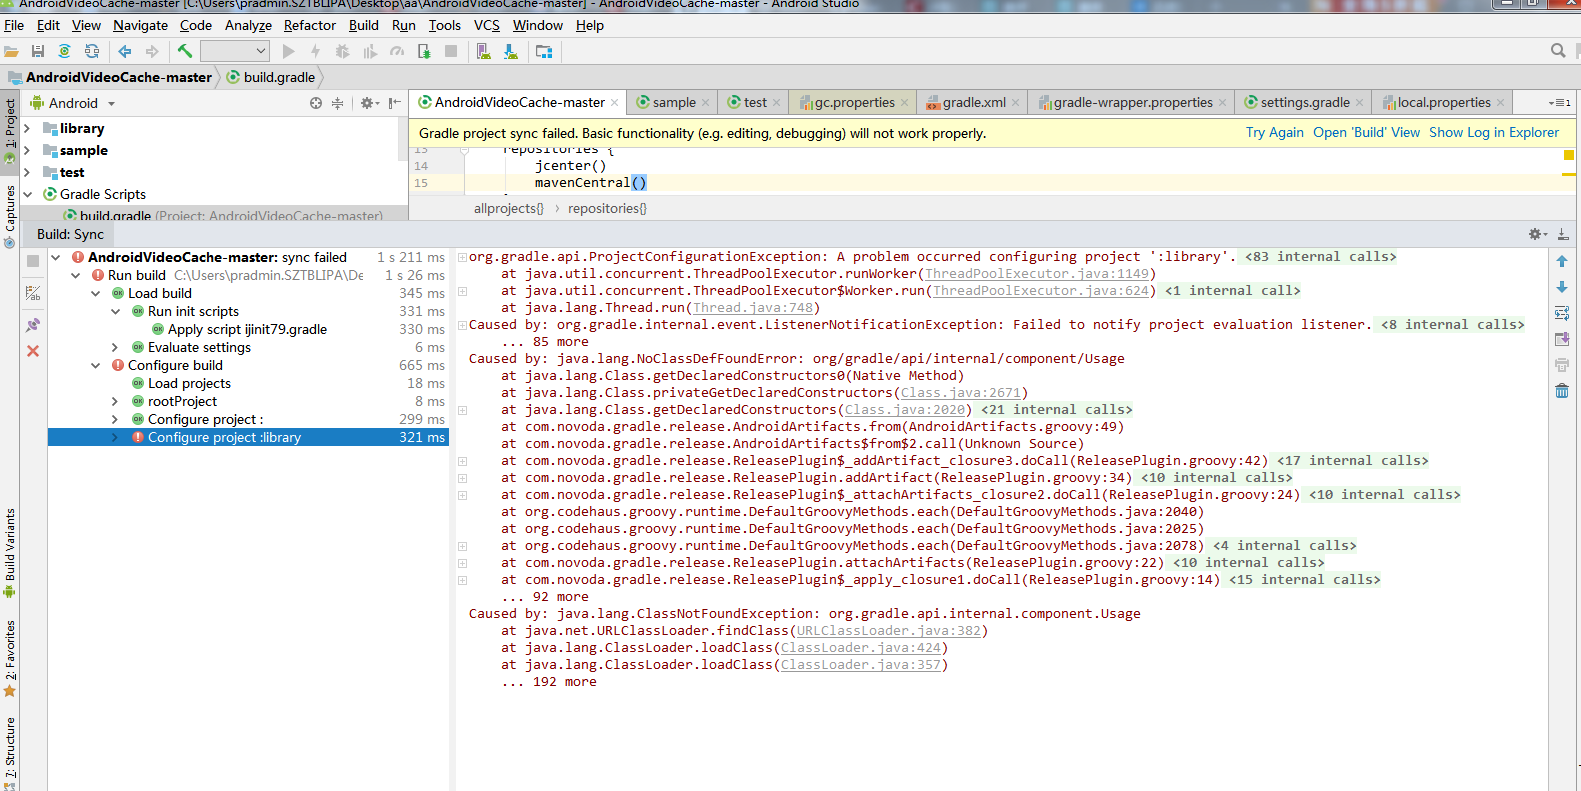Click the Apply Changes lightning icon
This screenshot has height=791, width=1581.
pyautogui.click(x=315, y=51)
